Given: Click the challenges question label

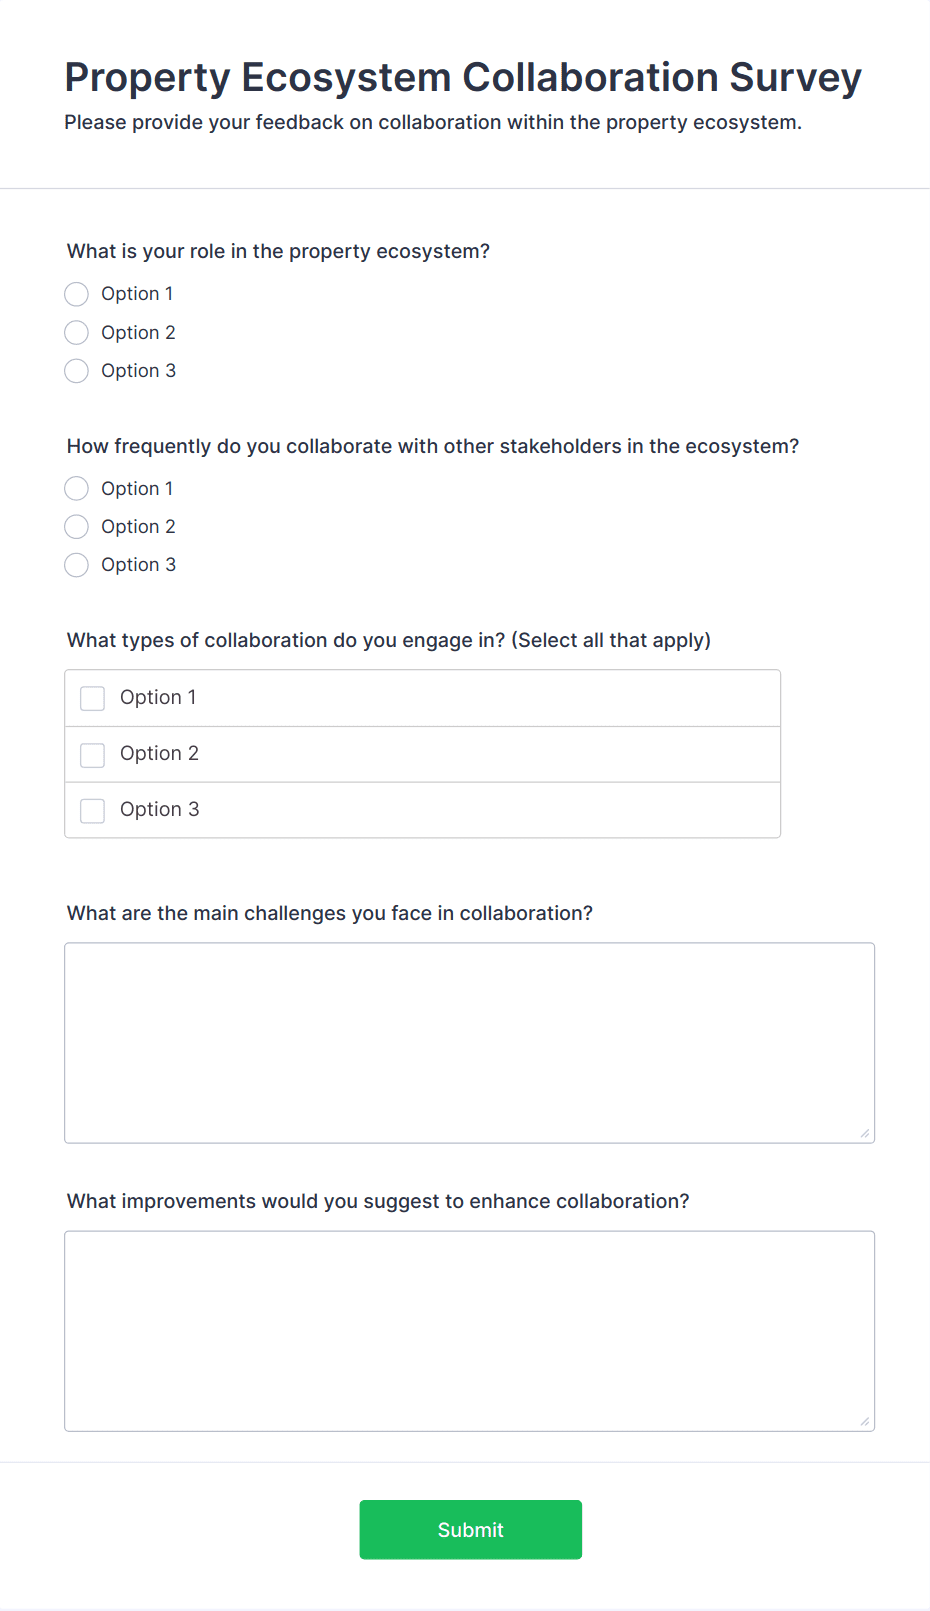Looking at the screenshot, I should coord(330,913).
